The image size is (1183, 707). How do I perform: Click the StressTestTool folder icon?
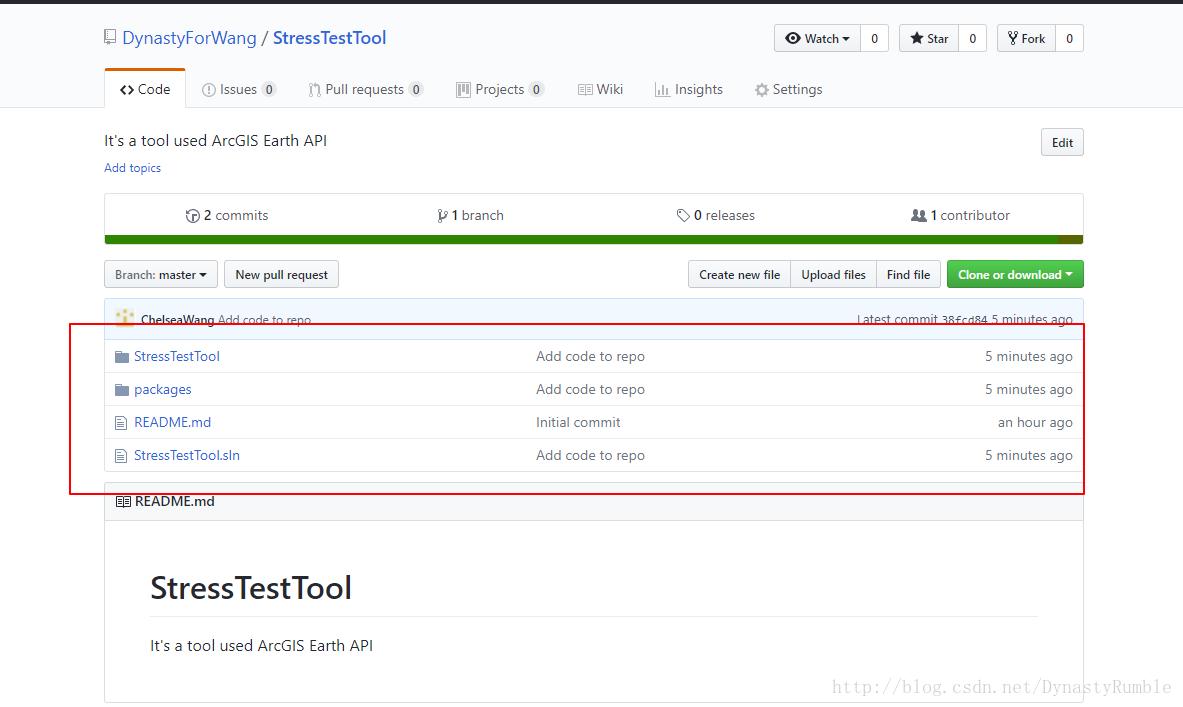coord(121,356)
